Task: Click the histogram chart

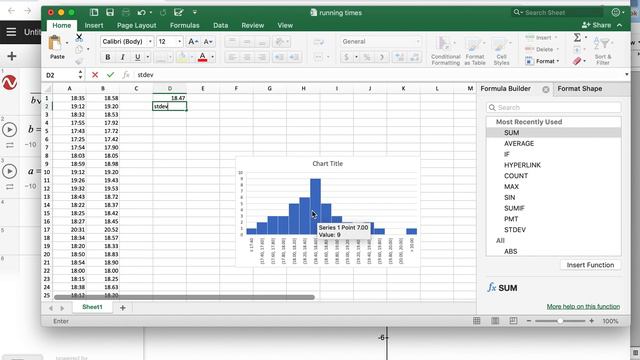Action: [x=327, y=211]
